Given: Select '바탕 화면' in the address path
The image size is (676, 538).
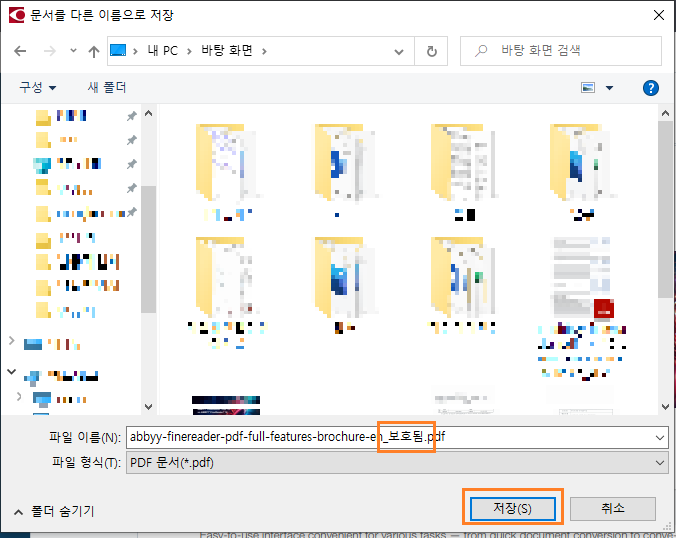Looking at the screenshot, I should (227, 51).
